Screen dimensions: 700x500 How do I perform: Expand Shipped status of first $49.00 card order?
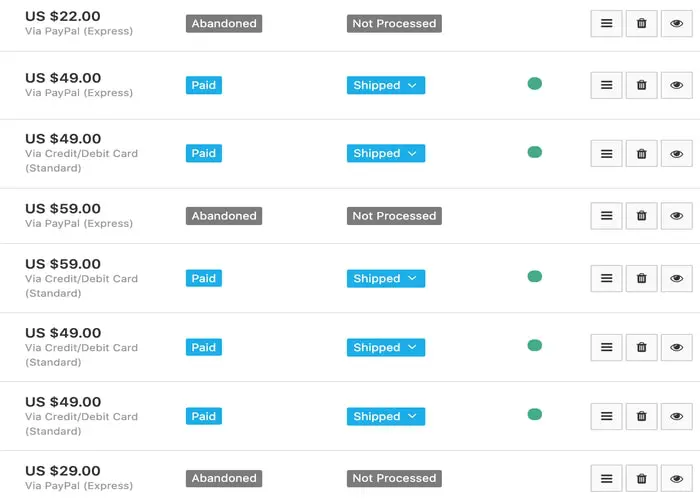point(386,154)
